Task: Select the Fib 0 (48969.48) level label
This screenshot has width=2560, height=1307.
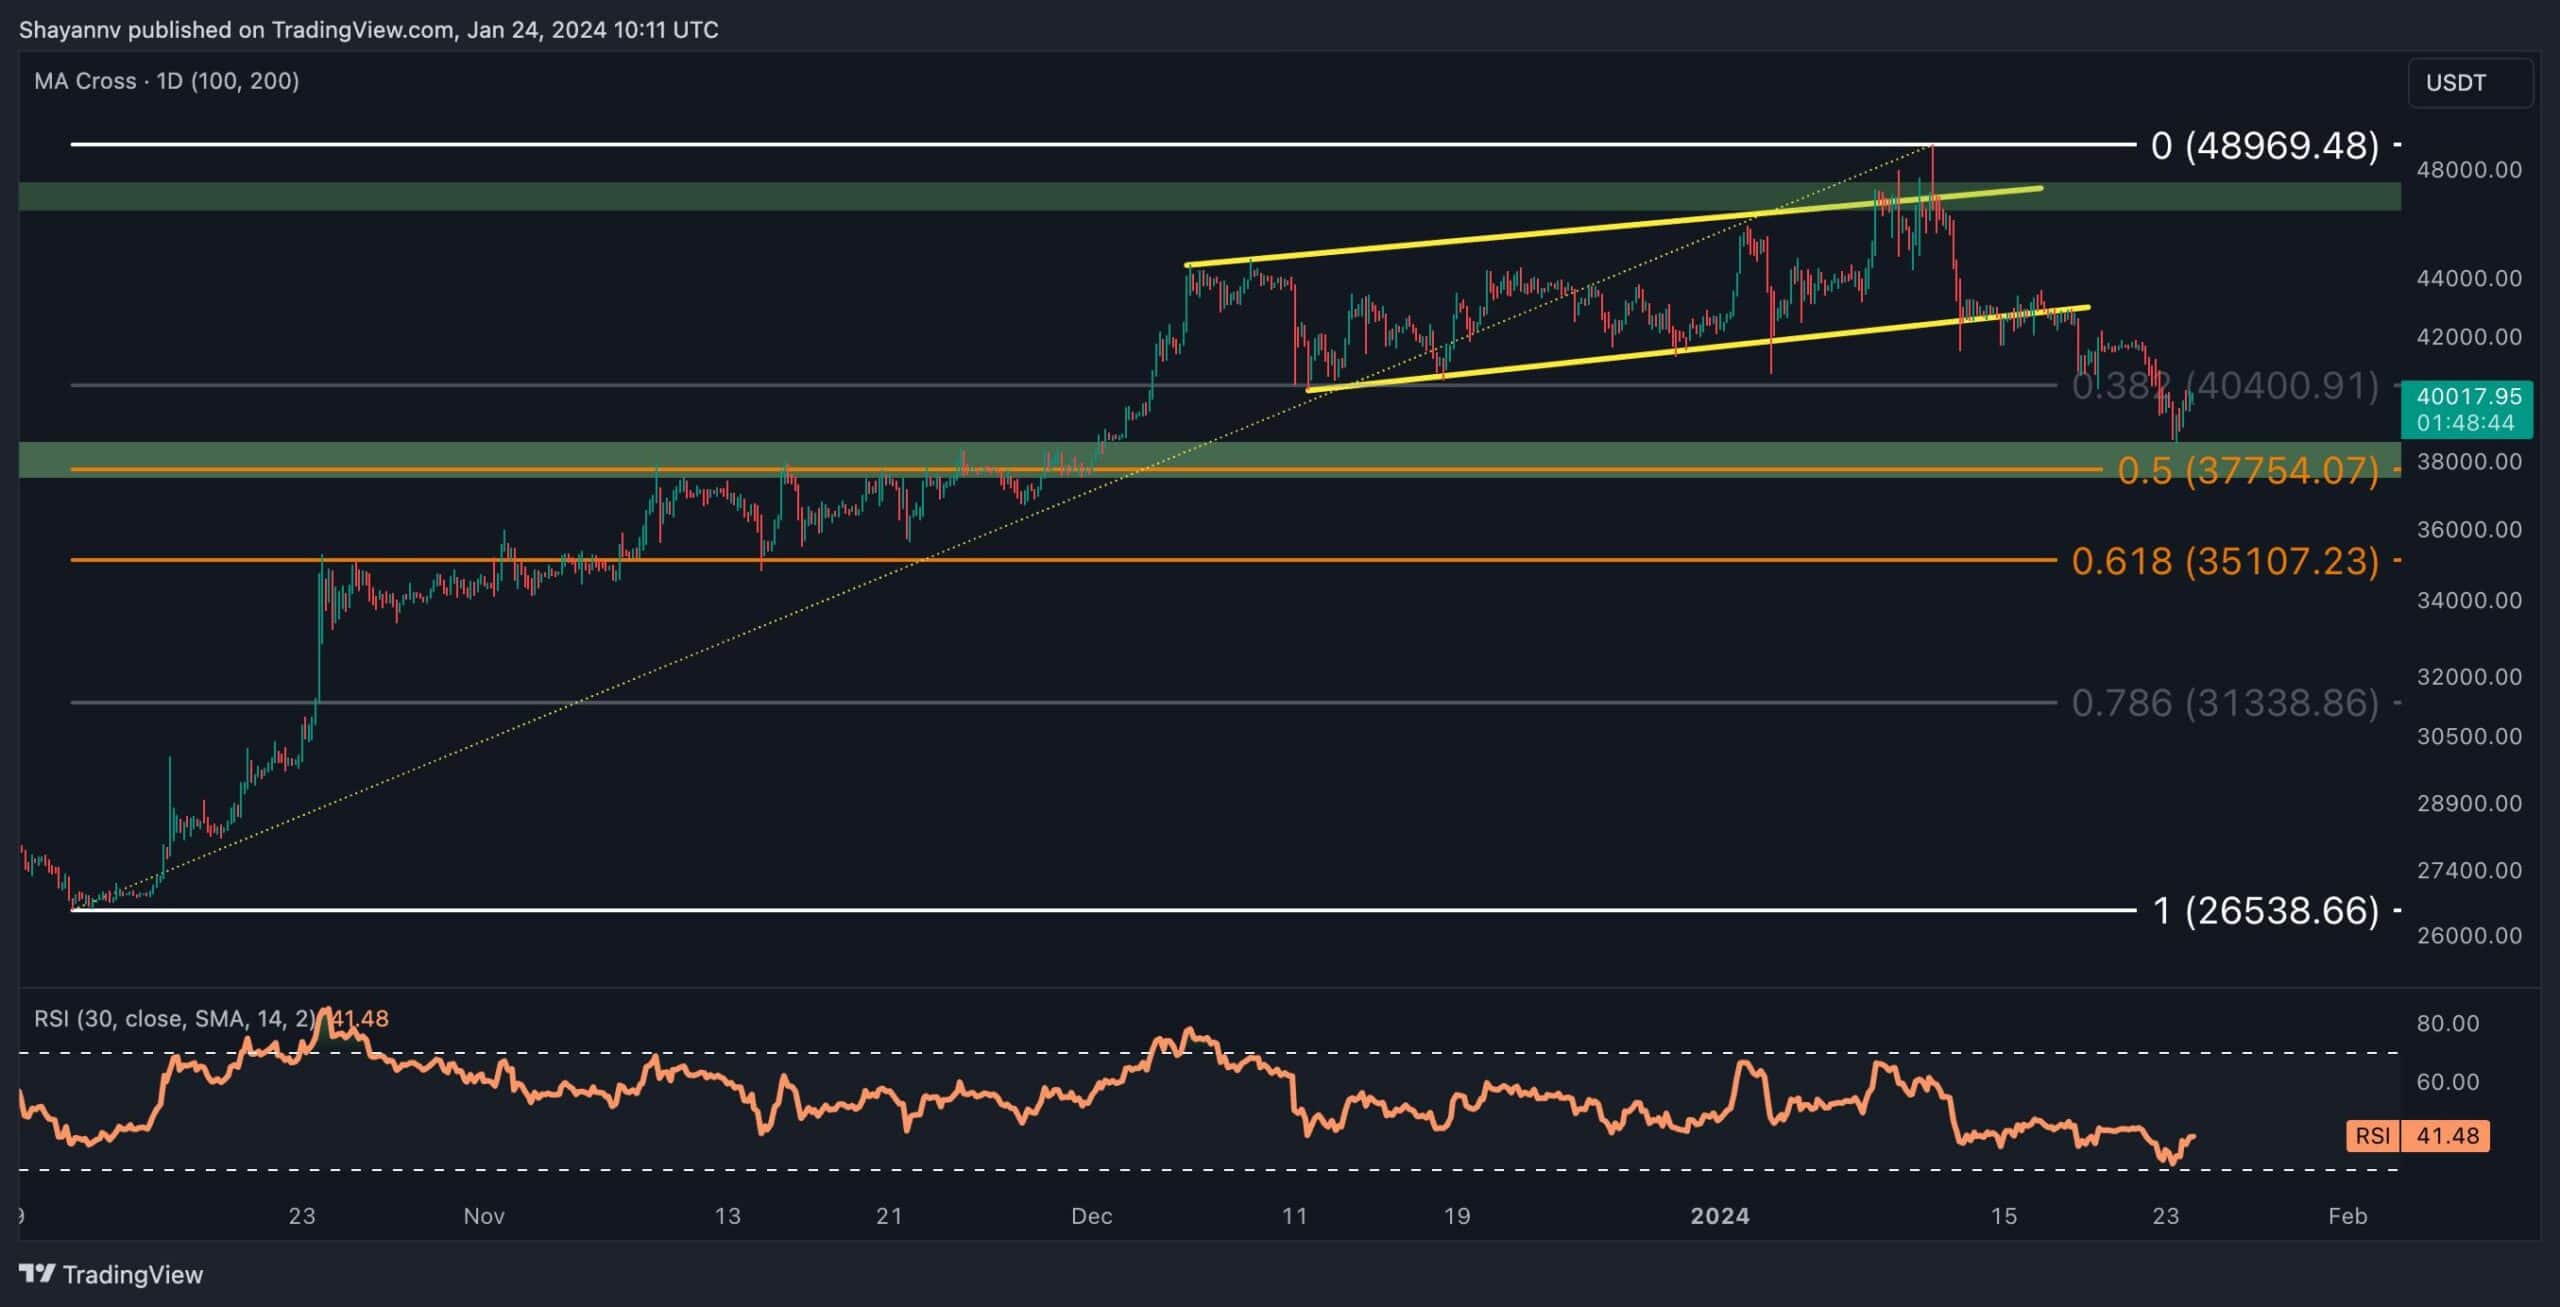Action: [2264, 146]
